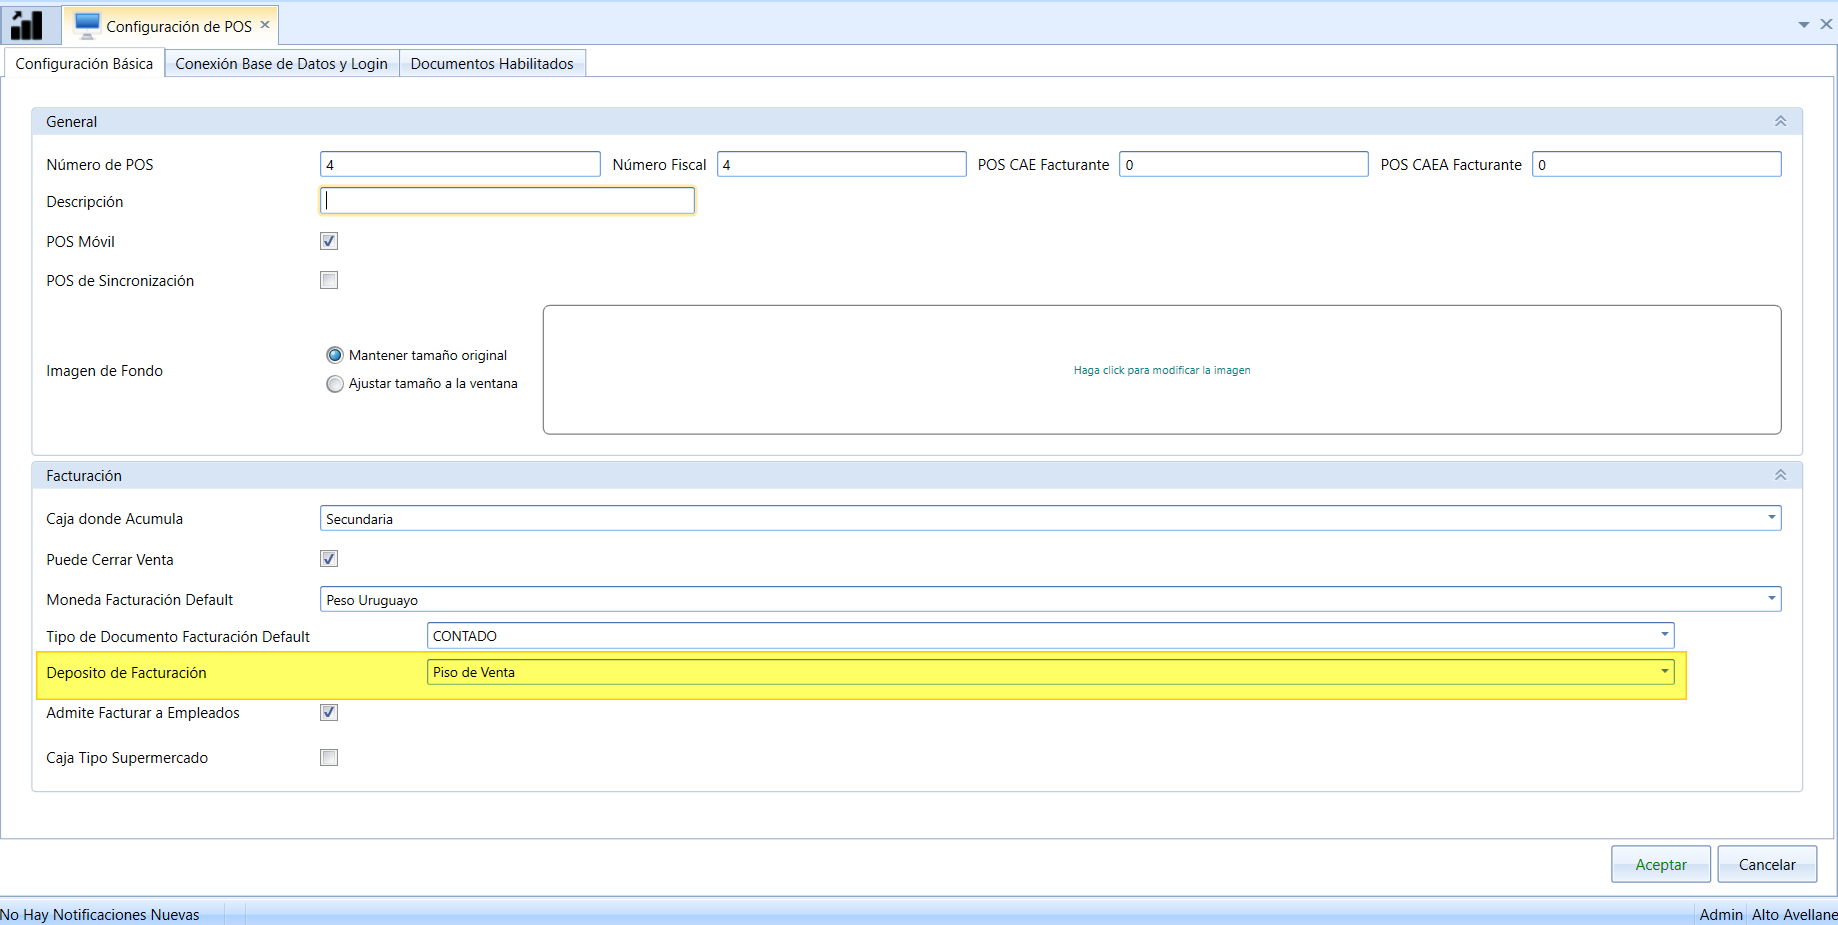Open Conexión Base de Datos y Login tab
The height and width of the screenshot is (925, 1838).
pyautogui.click(x=282, y=63)
